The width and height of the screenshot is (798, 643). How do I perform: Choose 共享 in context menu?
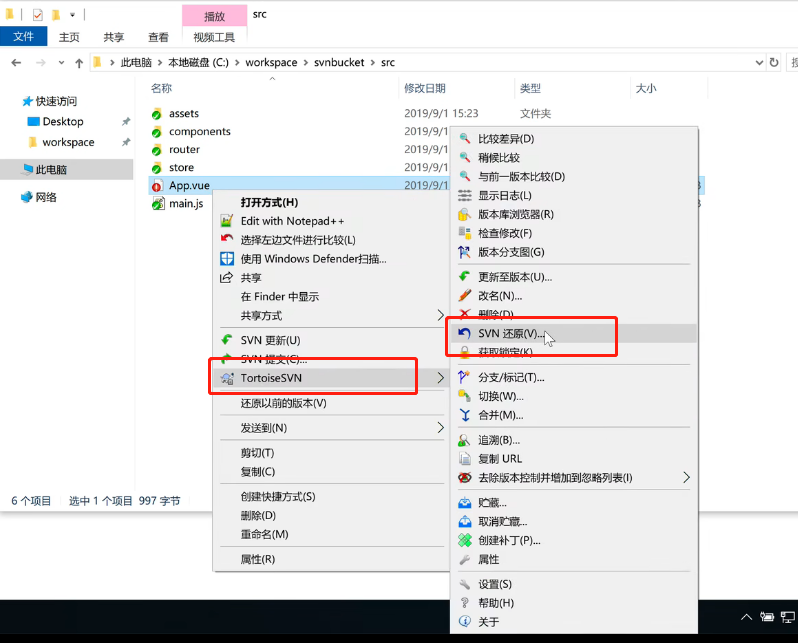[x=251, y=277]
